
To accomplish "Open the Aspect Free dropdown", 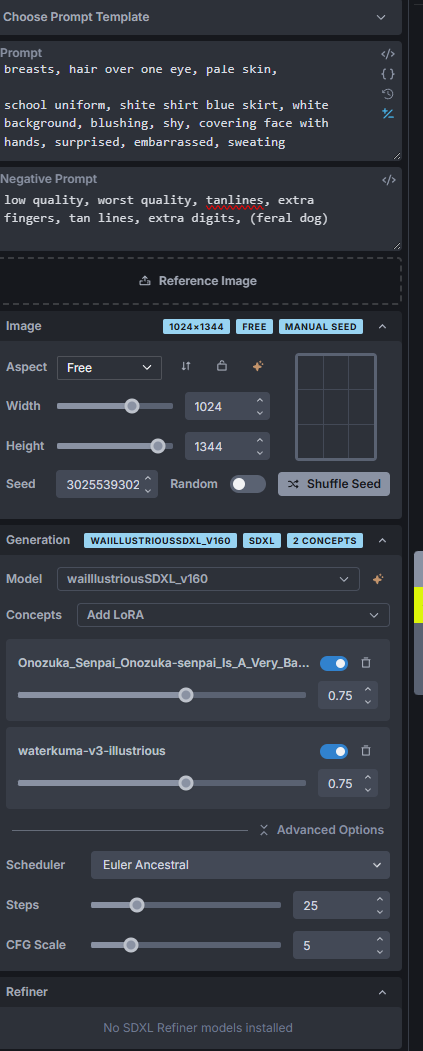I will click(109, 367).
